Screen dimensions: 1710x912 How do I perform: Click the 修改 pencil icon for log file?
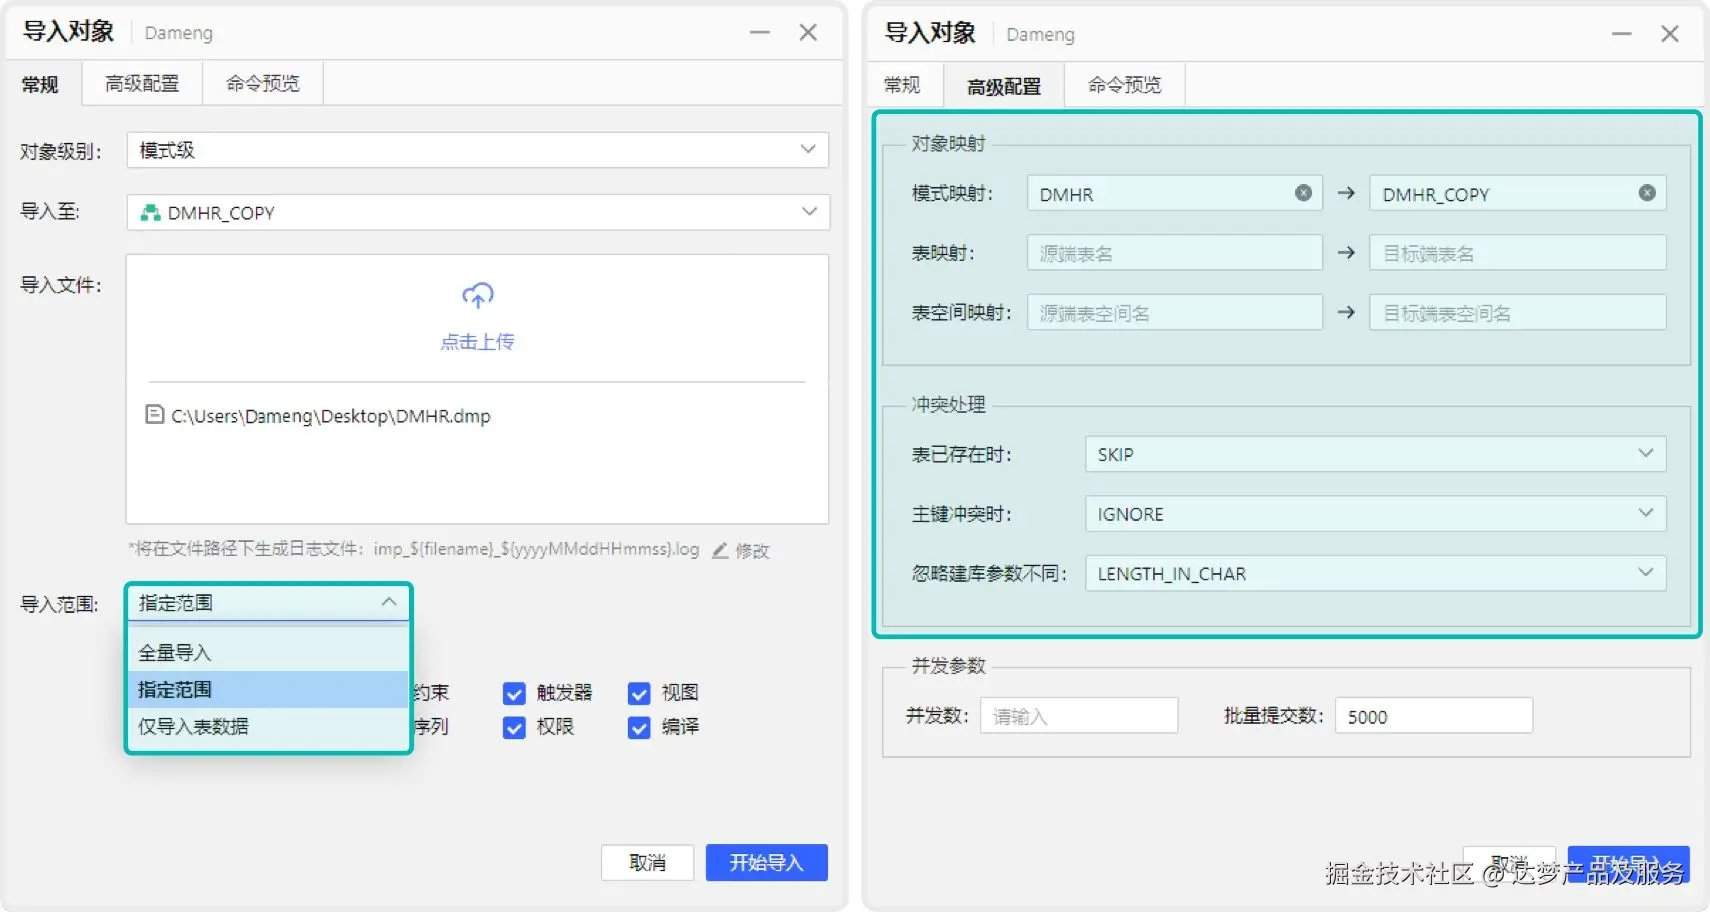point(720,550)
